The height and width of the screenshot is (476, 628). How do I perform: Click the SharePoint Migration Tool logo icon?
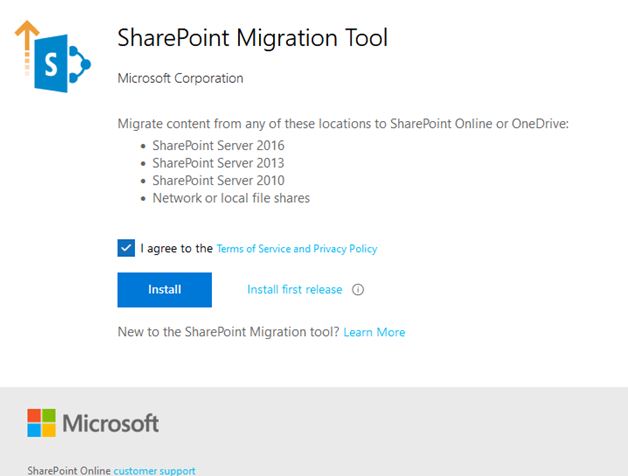[x=53, y=56]
